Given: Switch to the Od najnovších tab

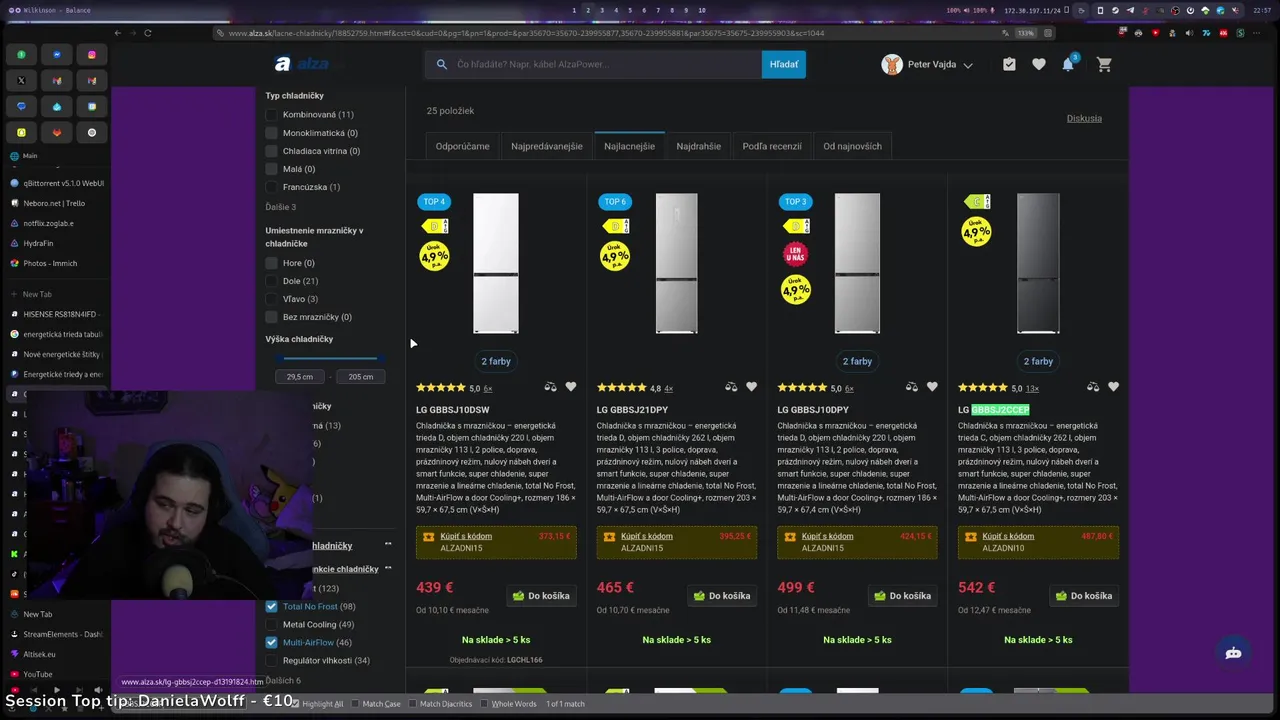Looking at the screenshot, I should [x=853, y=146].
